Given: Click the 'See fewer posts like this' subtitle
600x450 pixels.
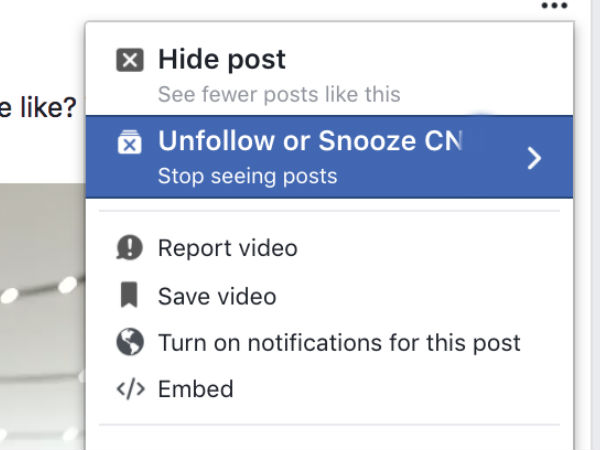Looking at the screenshot, I should (x=279, y=95).
